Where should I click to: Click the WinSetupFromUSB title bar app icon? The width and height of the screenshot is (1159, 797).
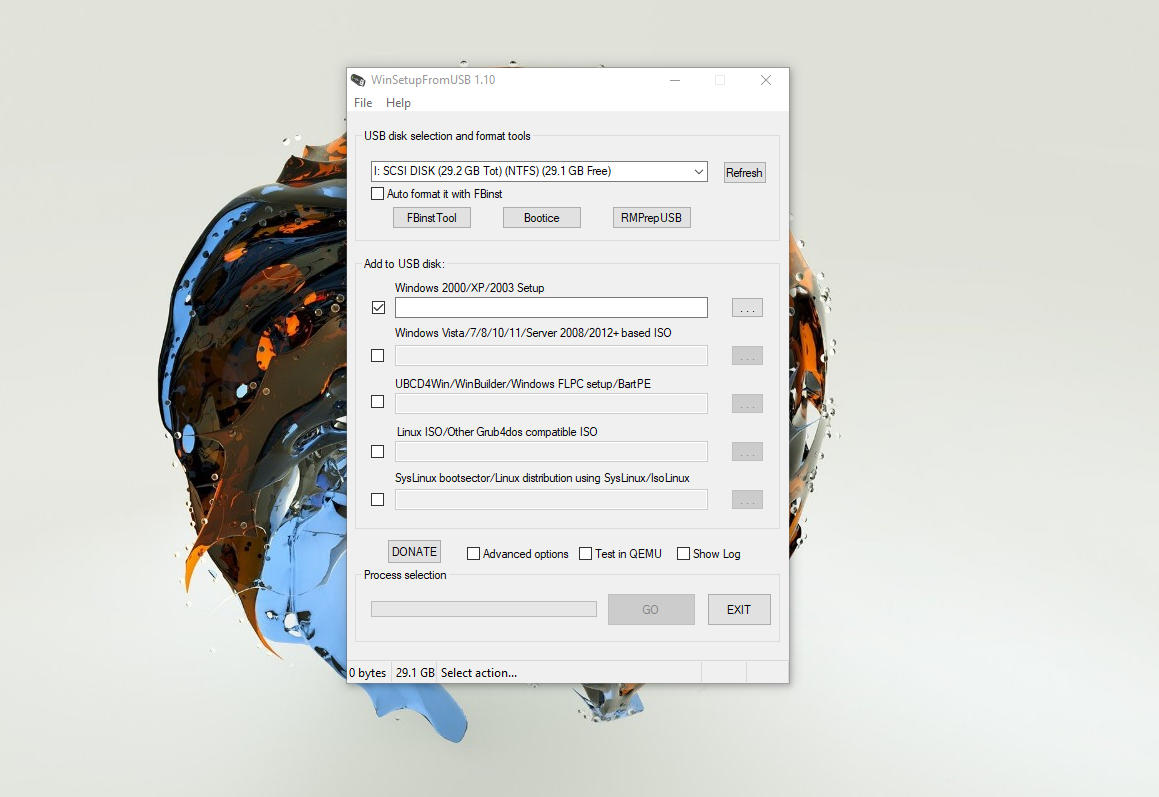coord(358,80)
